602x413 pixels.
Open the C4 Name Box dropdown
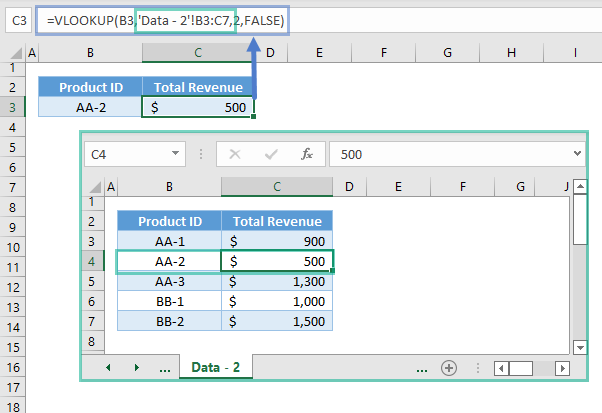point(176,155)
